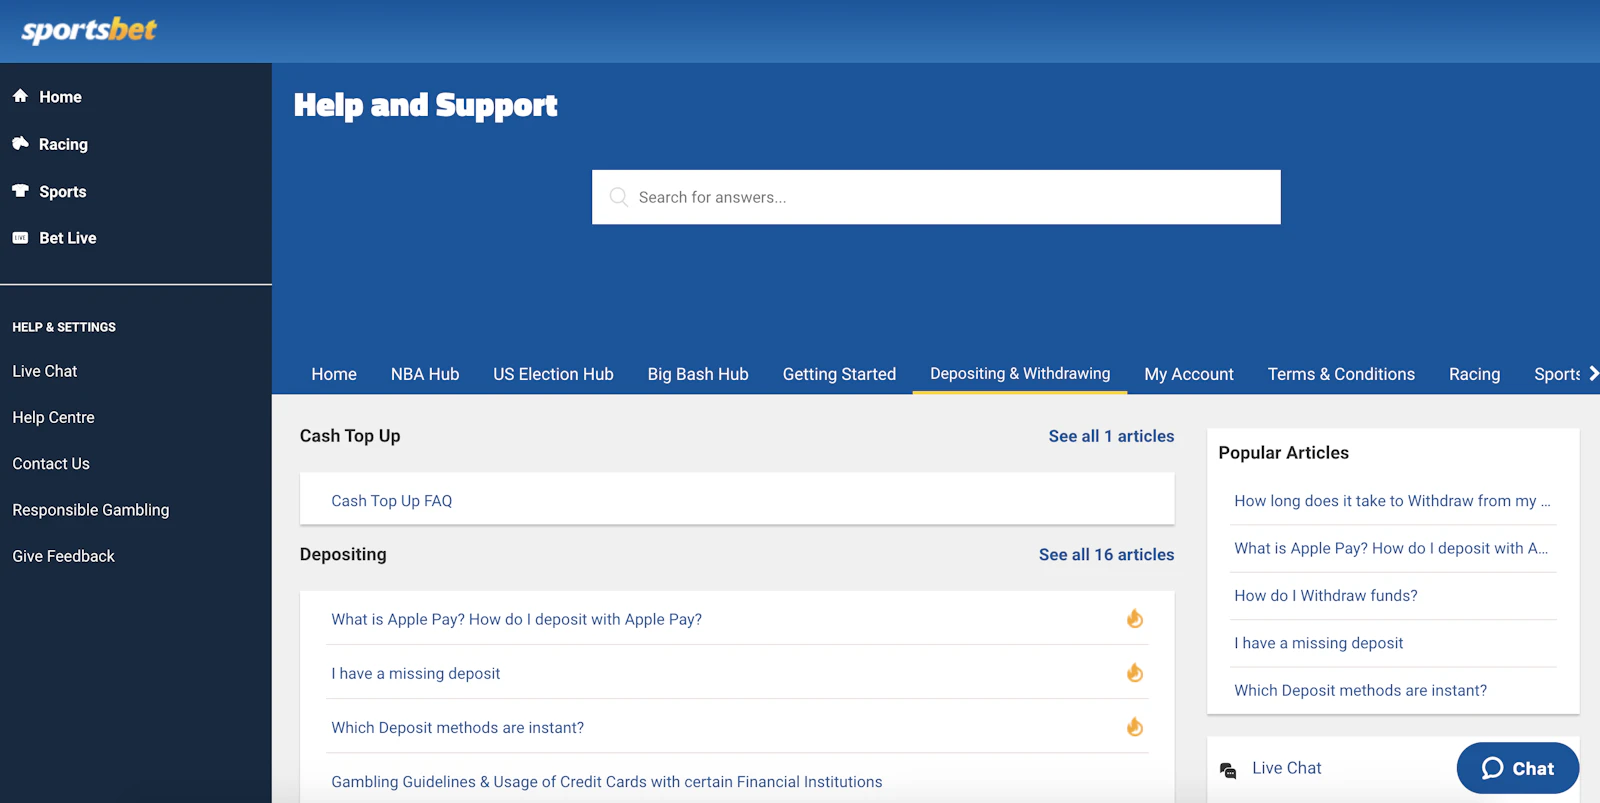This screenshot has height=803, width=1600.
Task: Open Which Deposit methods are instant in Depositing list
Action: [x=458, y=728]
